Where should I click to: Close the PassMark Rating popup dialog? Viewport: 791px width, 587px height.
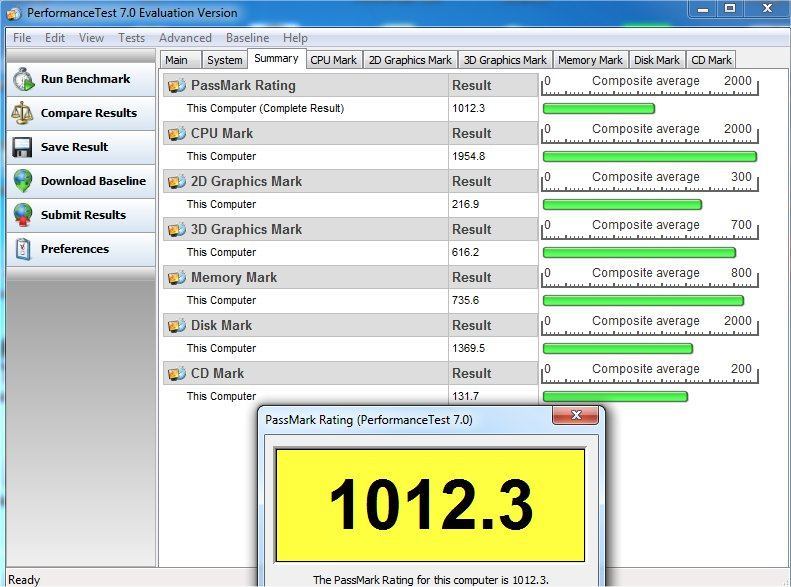576,415
